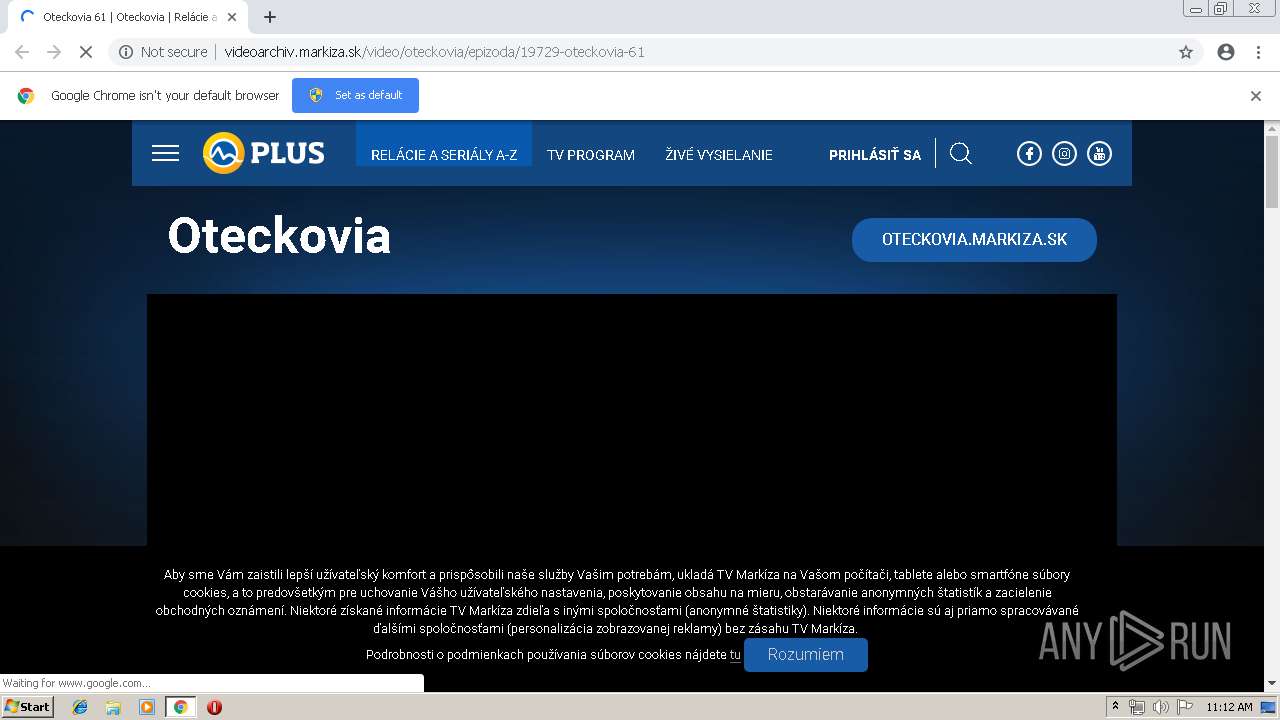Open TV Program menu item
Viewport: 1280px width, 720px height.
591,155
